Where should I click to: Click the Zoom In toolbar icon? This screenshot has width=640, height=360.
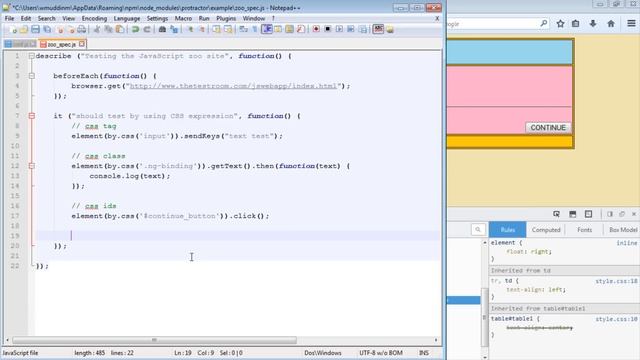click(x=190, y=29)
